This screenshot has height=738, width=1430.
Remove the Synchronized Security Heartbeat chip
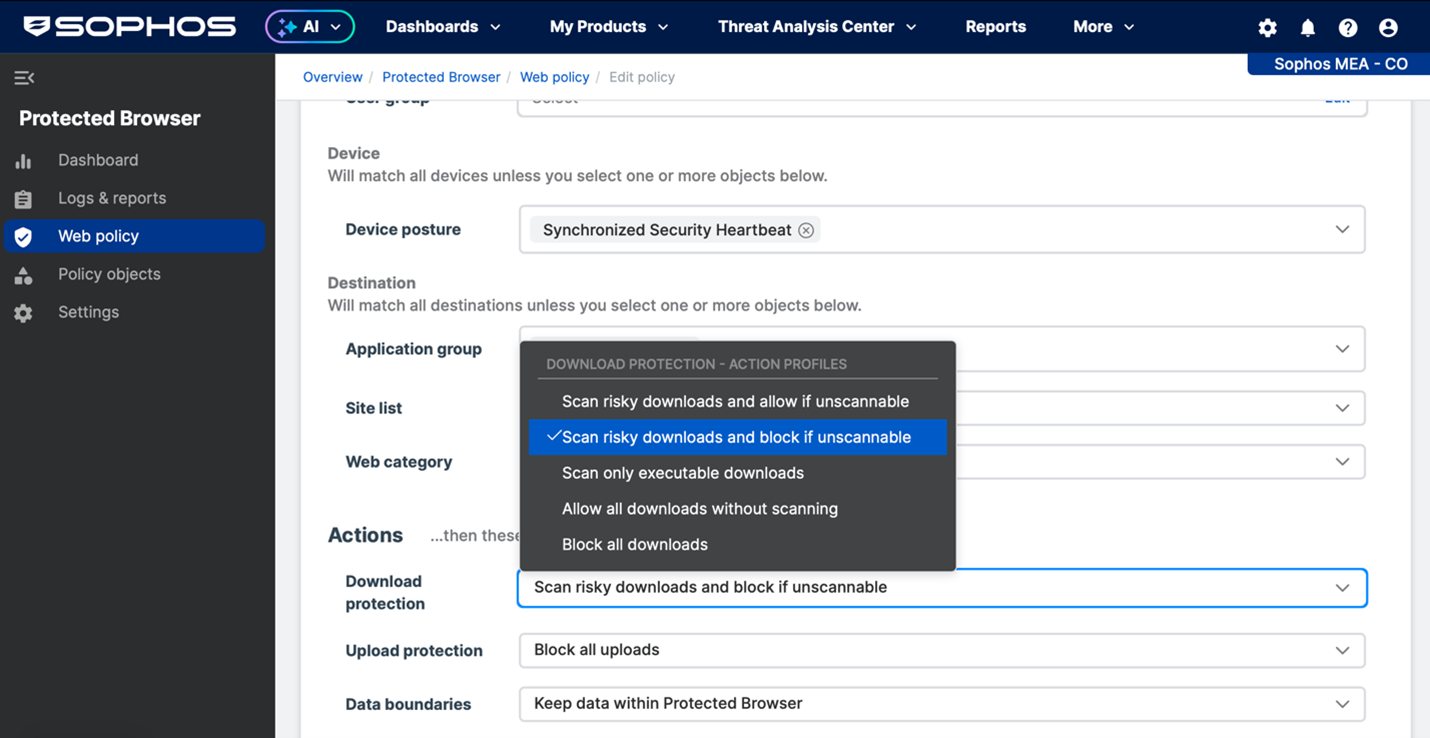[x=806, y=229]
